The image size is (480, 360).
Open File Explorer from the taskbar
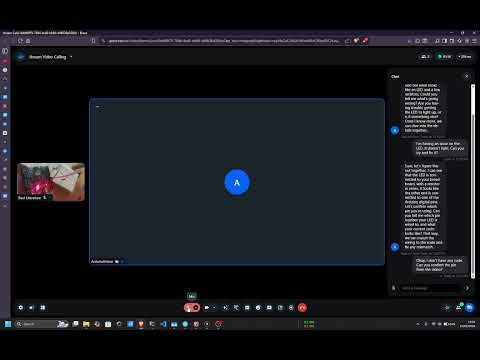86,324
